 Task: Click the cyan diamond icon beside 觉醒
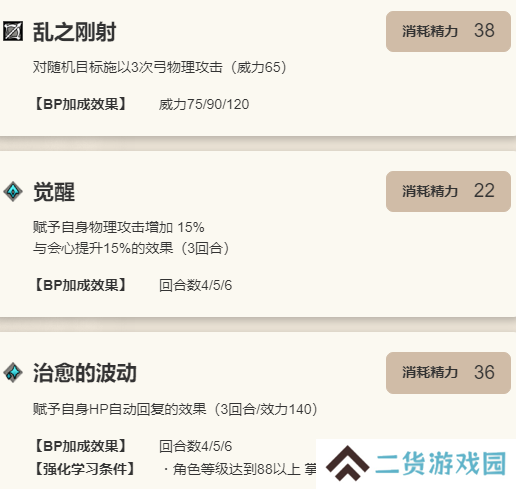coord(13,192)
